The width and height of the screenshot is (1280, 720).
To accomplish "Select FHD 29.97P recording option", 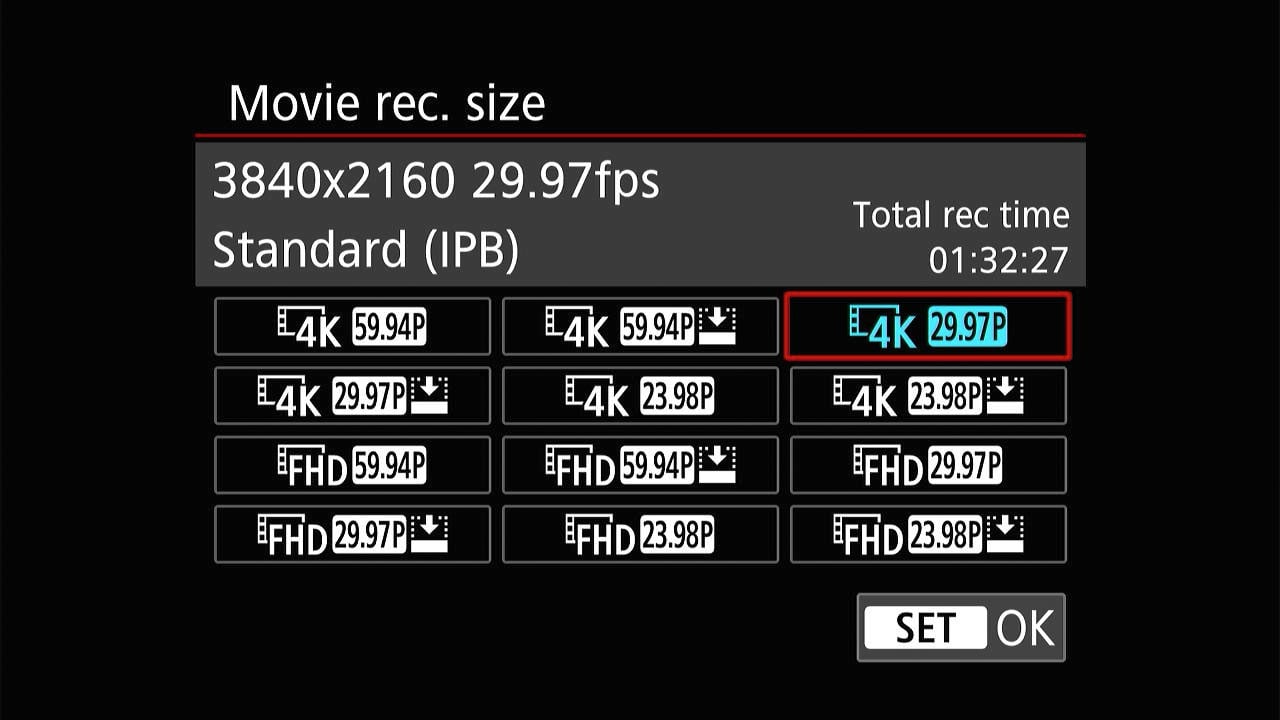I will (928, 465).
